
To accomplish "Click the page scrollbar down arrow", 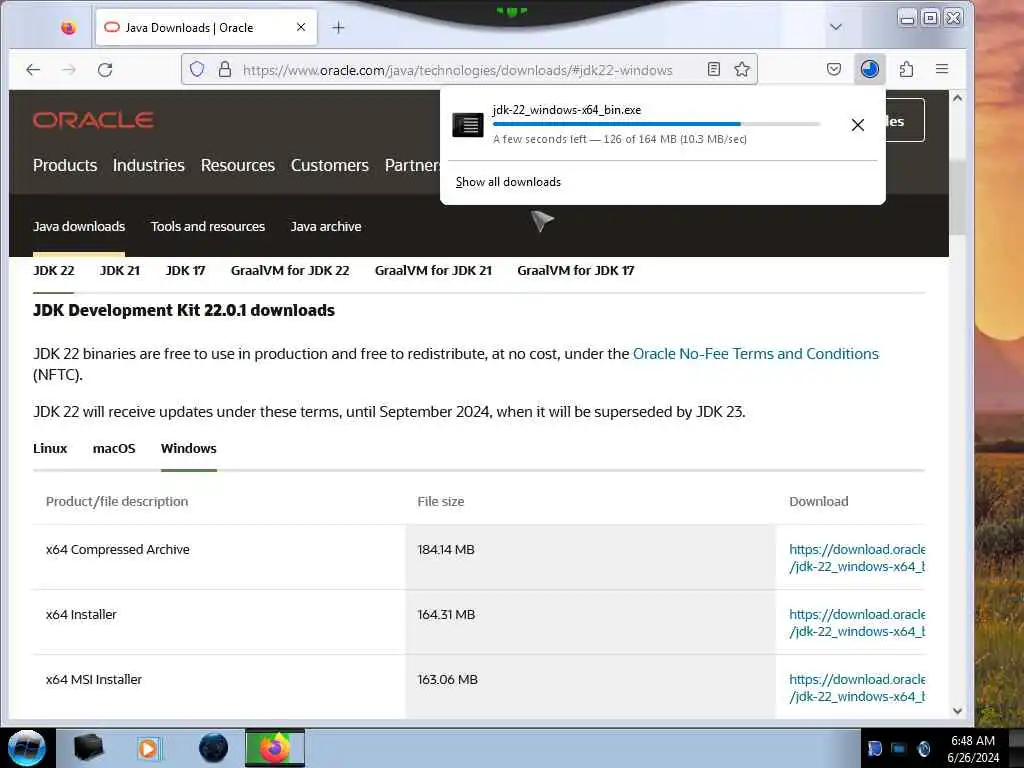I will pos(957,711).
